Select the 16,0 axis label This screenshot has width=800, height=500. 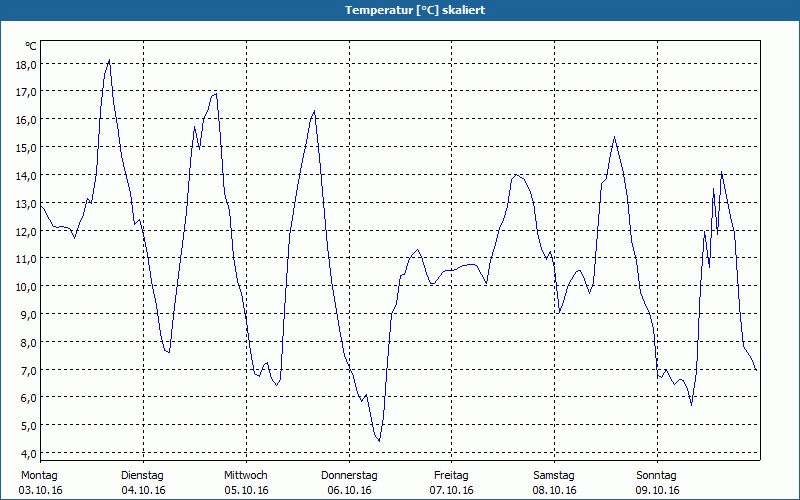26,120
